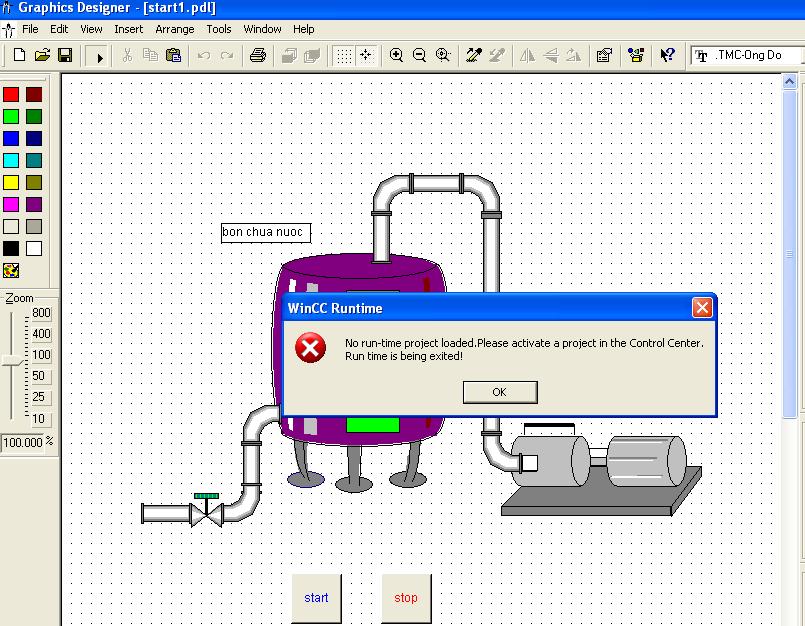Click the Print icon in the toolbar

pyautogui.click(x=257, y=56)
